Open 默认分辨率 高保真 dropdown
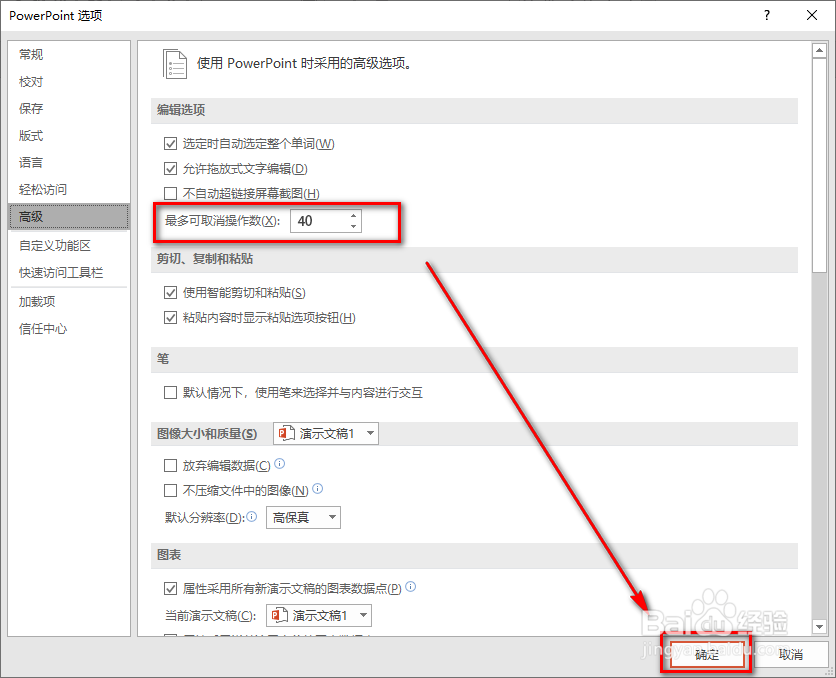This screenshot has height=678, width=836. 303,517
